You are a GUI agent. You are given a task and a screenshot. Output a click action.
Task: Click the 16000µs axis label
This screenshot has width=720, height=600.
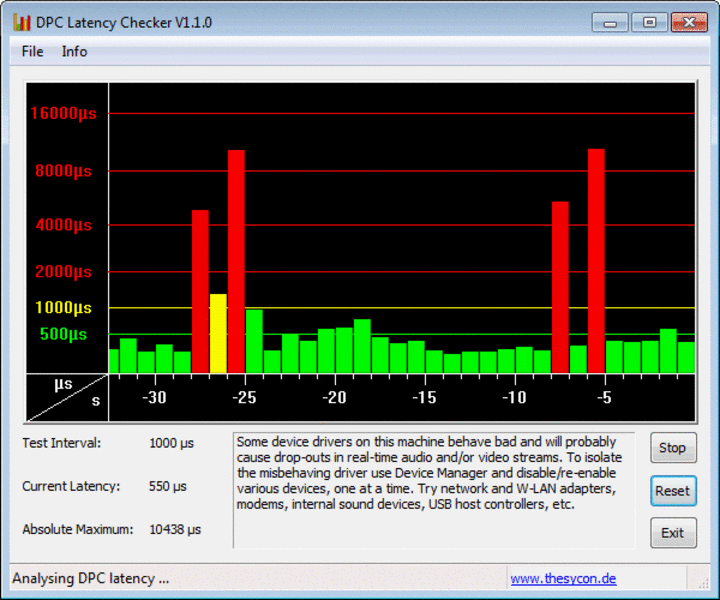click(62, 113)
